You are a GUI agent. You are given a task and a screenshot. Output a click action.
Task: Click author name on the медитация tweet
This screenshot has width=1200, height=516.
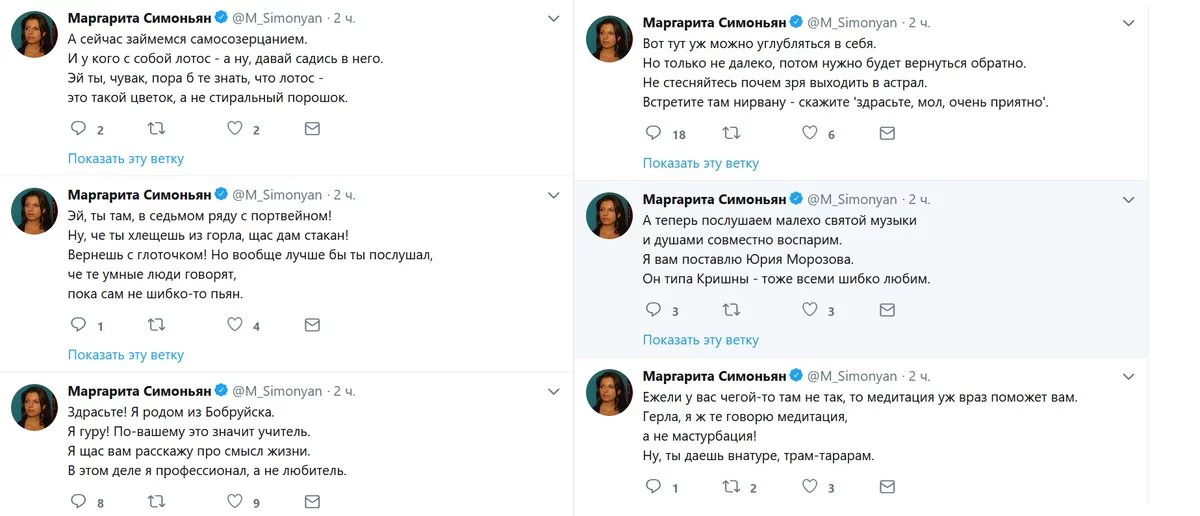pyautogui.click(x=715, y=376)
